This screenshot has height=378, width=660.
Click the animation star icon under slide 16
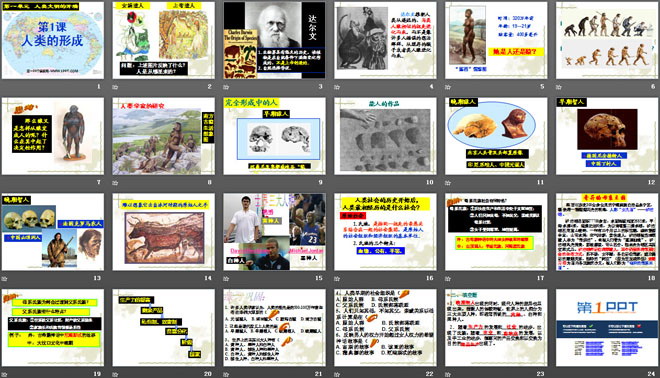pos(337,278)
